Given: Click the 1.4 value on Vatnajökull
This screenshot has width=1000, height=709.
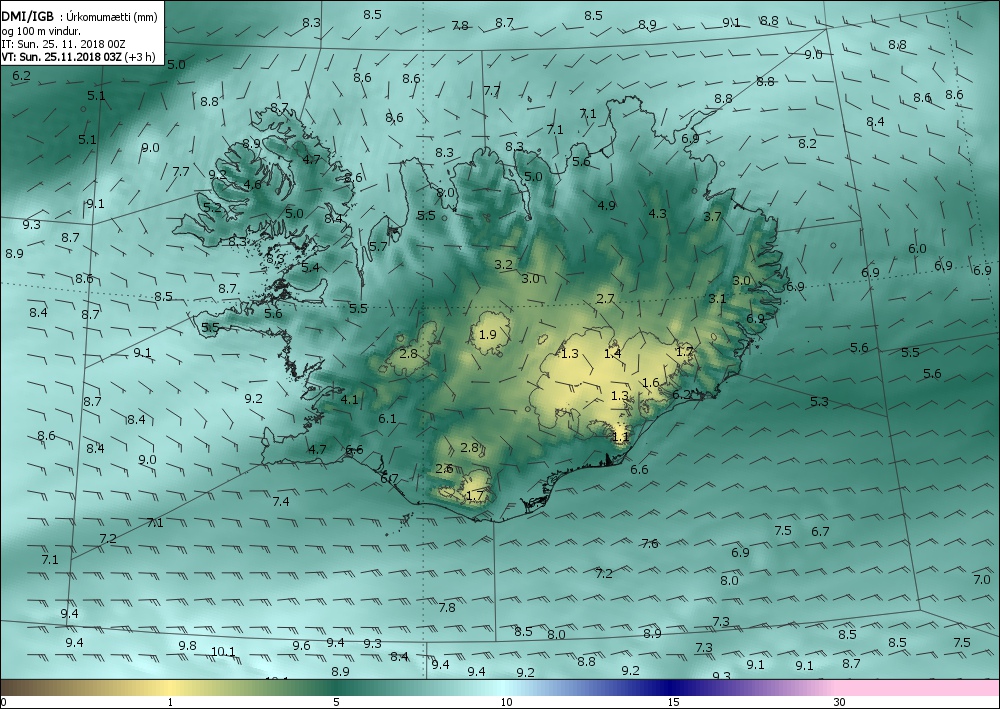Looking at the screenshot, I should pyautogui.click(x=612, y=353).
